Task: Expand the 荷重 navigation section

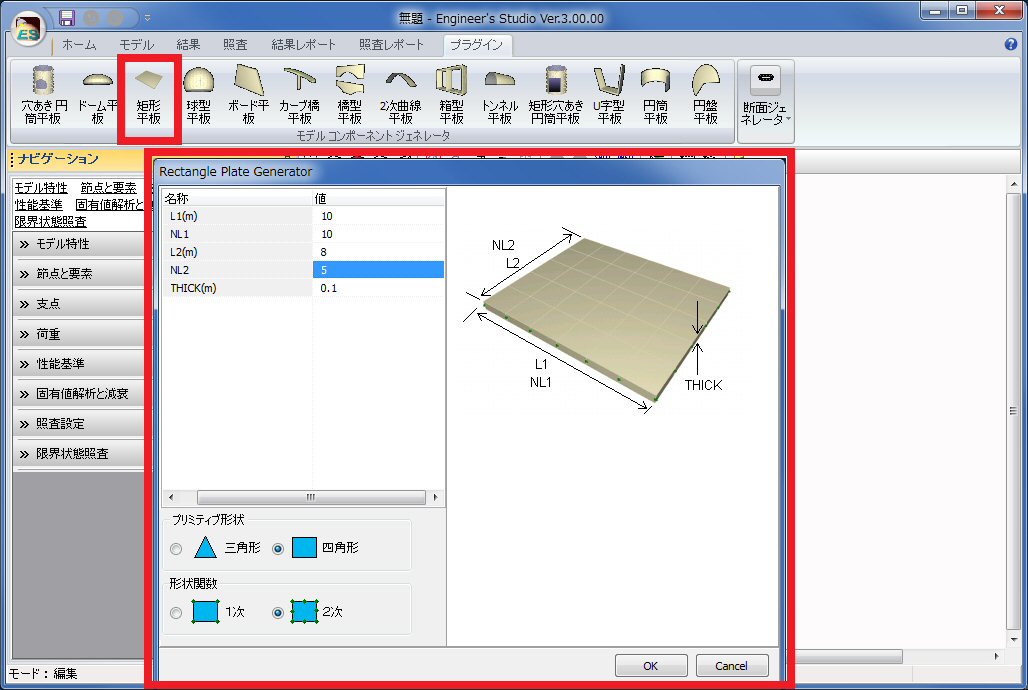Action: 79,335
